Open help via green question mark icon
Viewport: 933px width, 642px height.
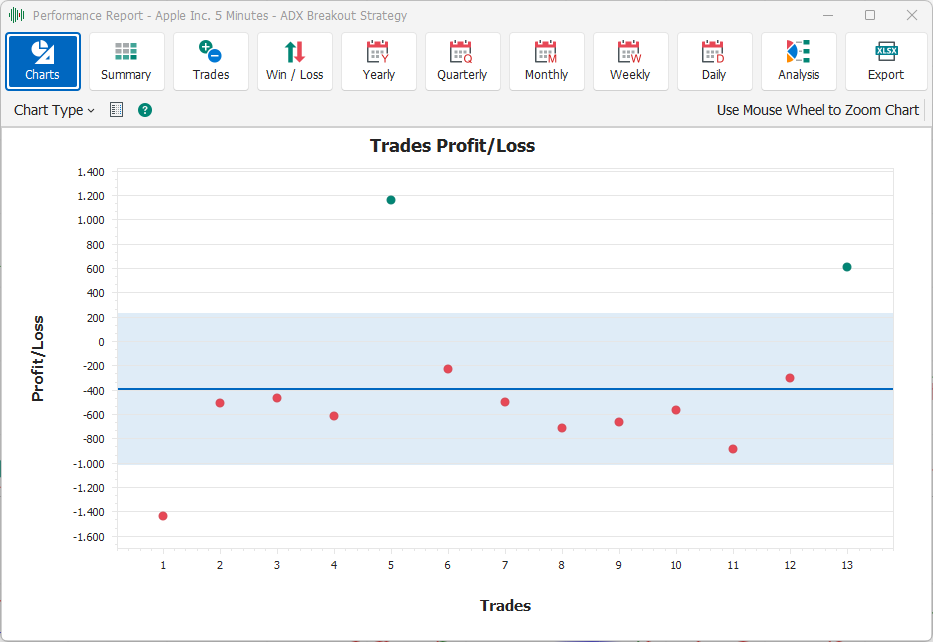[145, 110]
